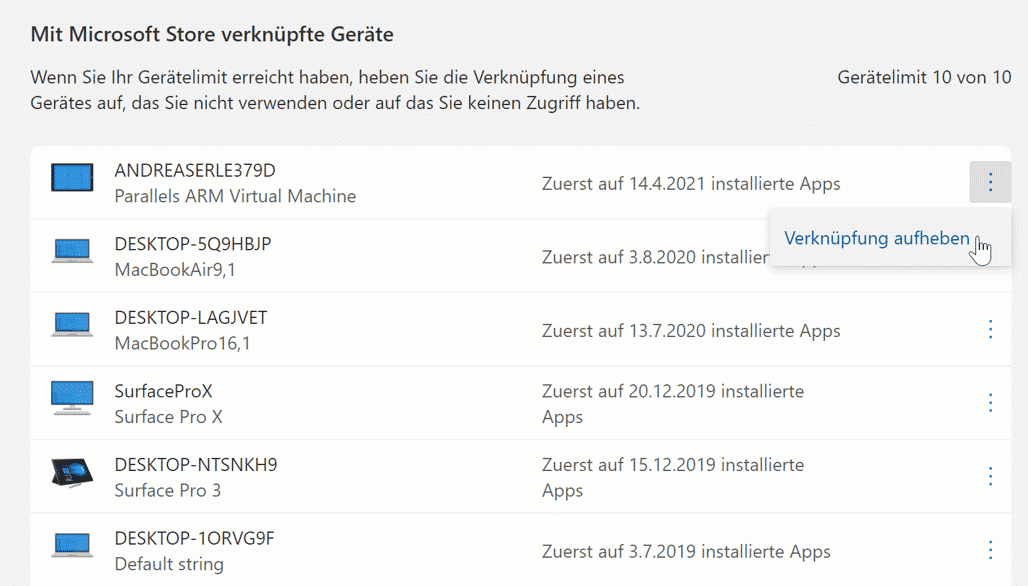Screen dimensions: 1028x586
Task: Click the DESKTOP-NTSNKH9 tablet icon
Action: tap(72, 472)
